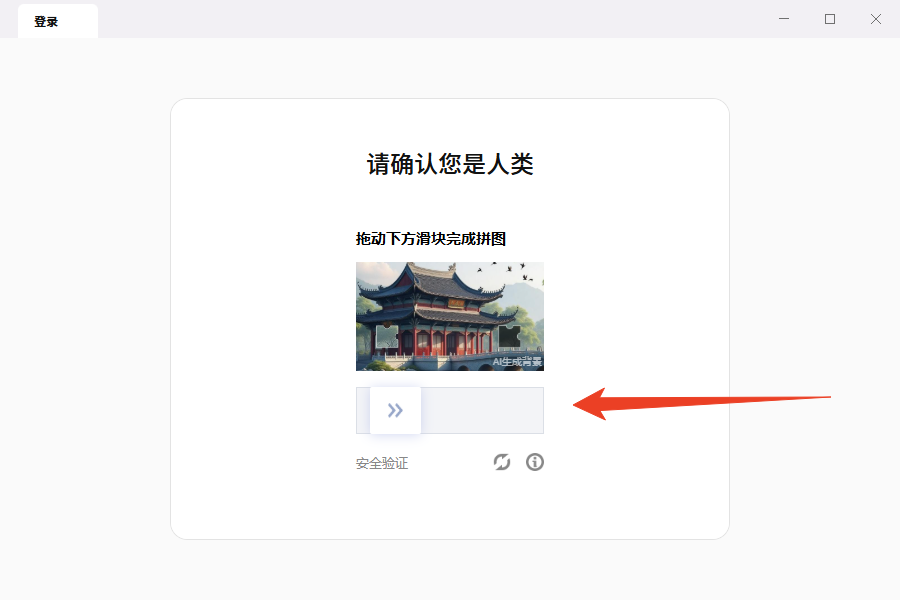Screen dimensions: 900x600
Task: Click the empty slider track area
Action: coord(482,411)
